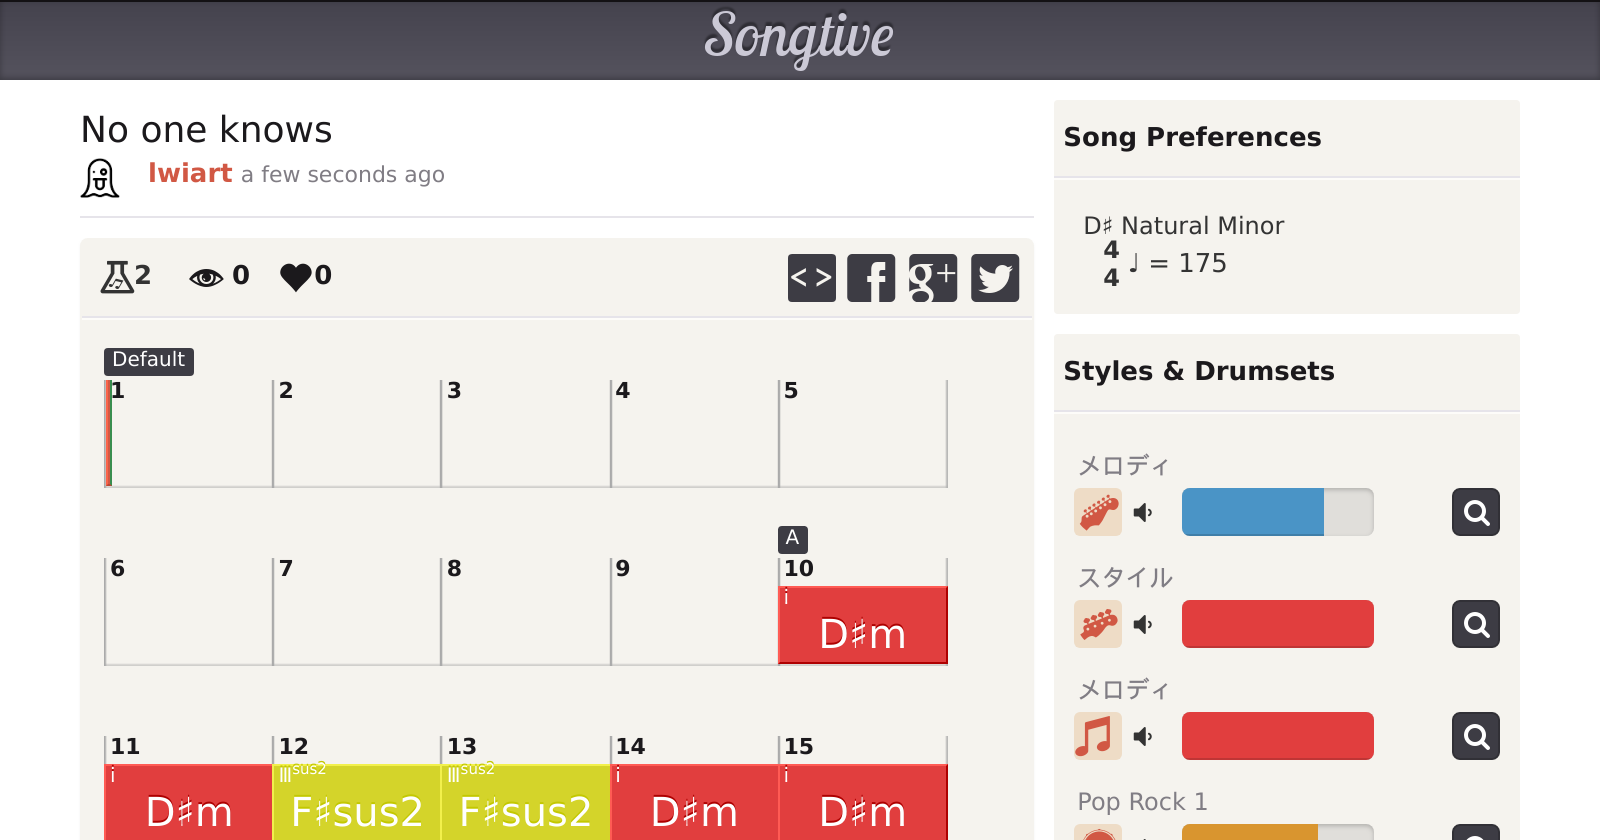Click the heart likes icon

(x=296, y=276)
